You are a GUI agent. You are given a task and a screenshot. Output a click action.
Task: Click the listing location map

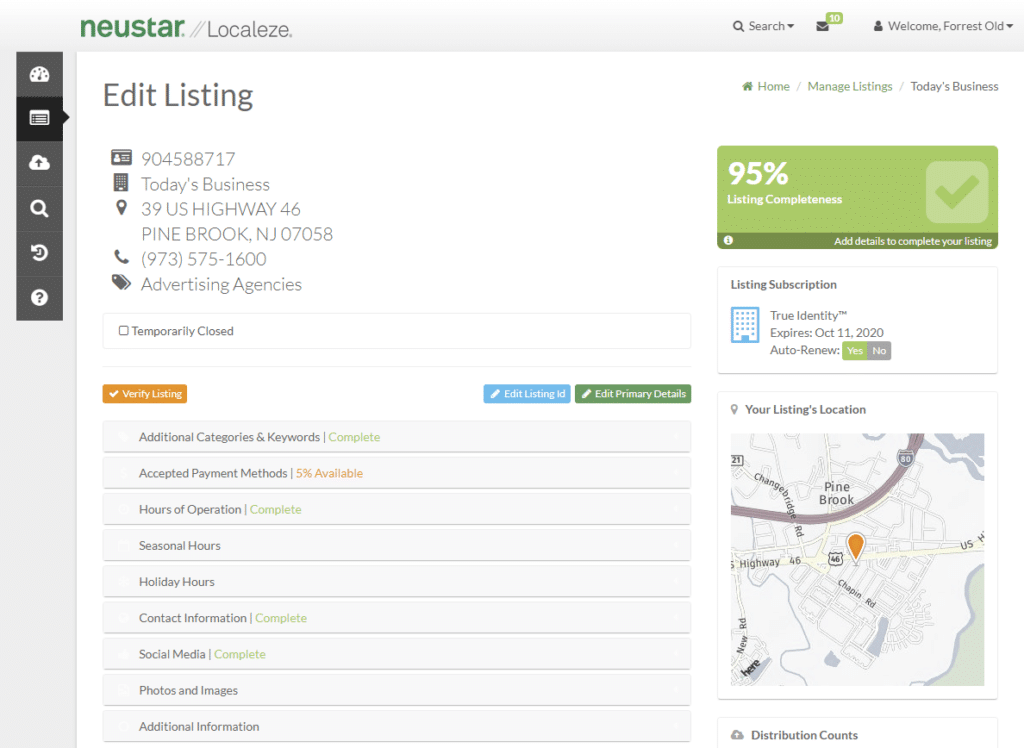[x=857, y=559]
